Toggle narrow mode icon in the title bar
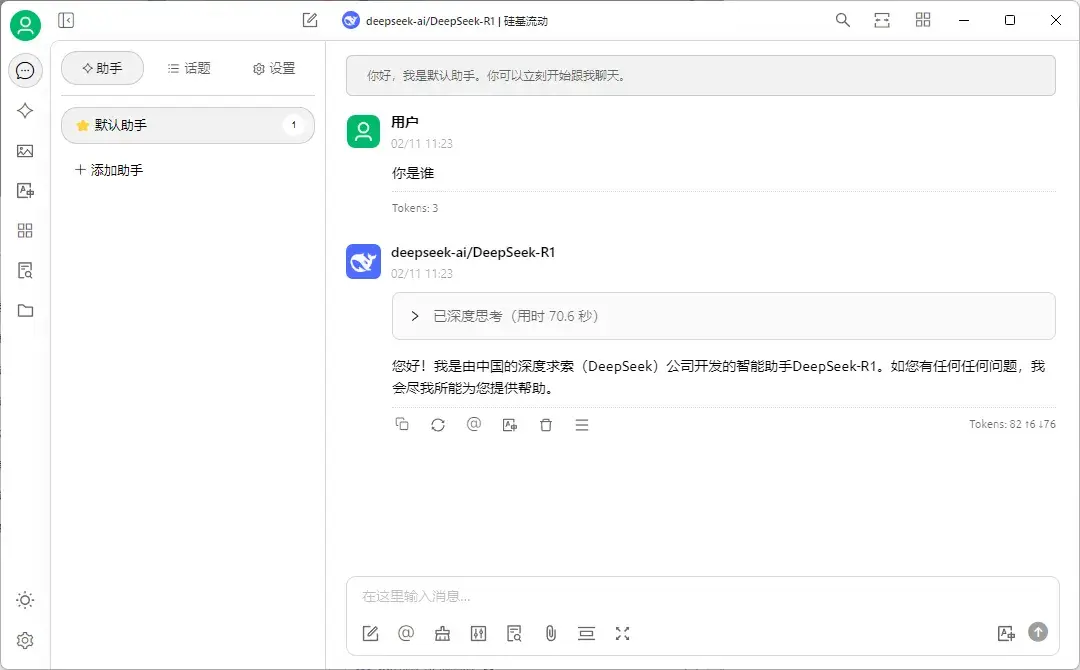The image size is (1080, 670). (882, 21)
